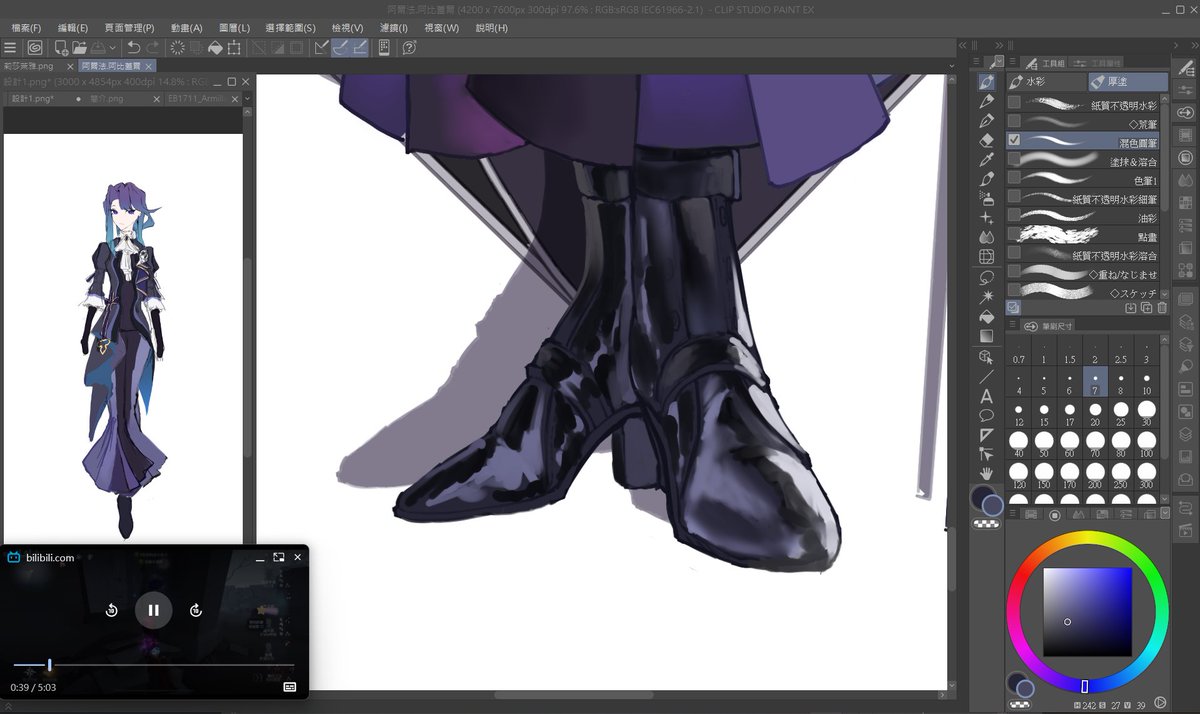Select the 厚塗 sub tool group
This screenshot has width=1200, height=714.
[1128, 83]
